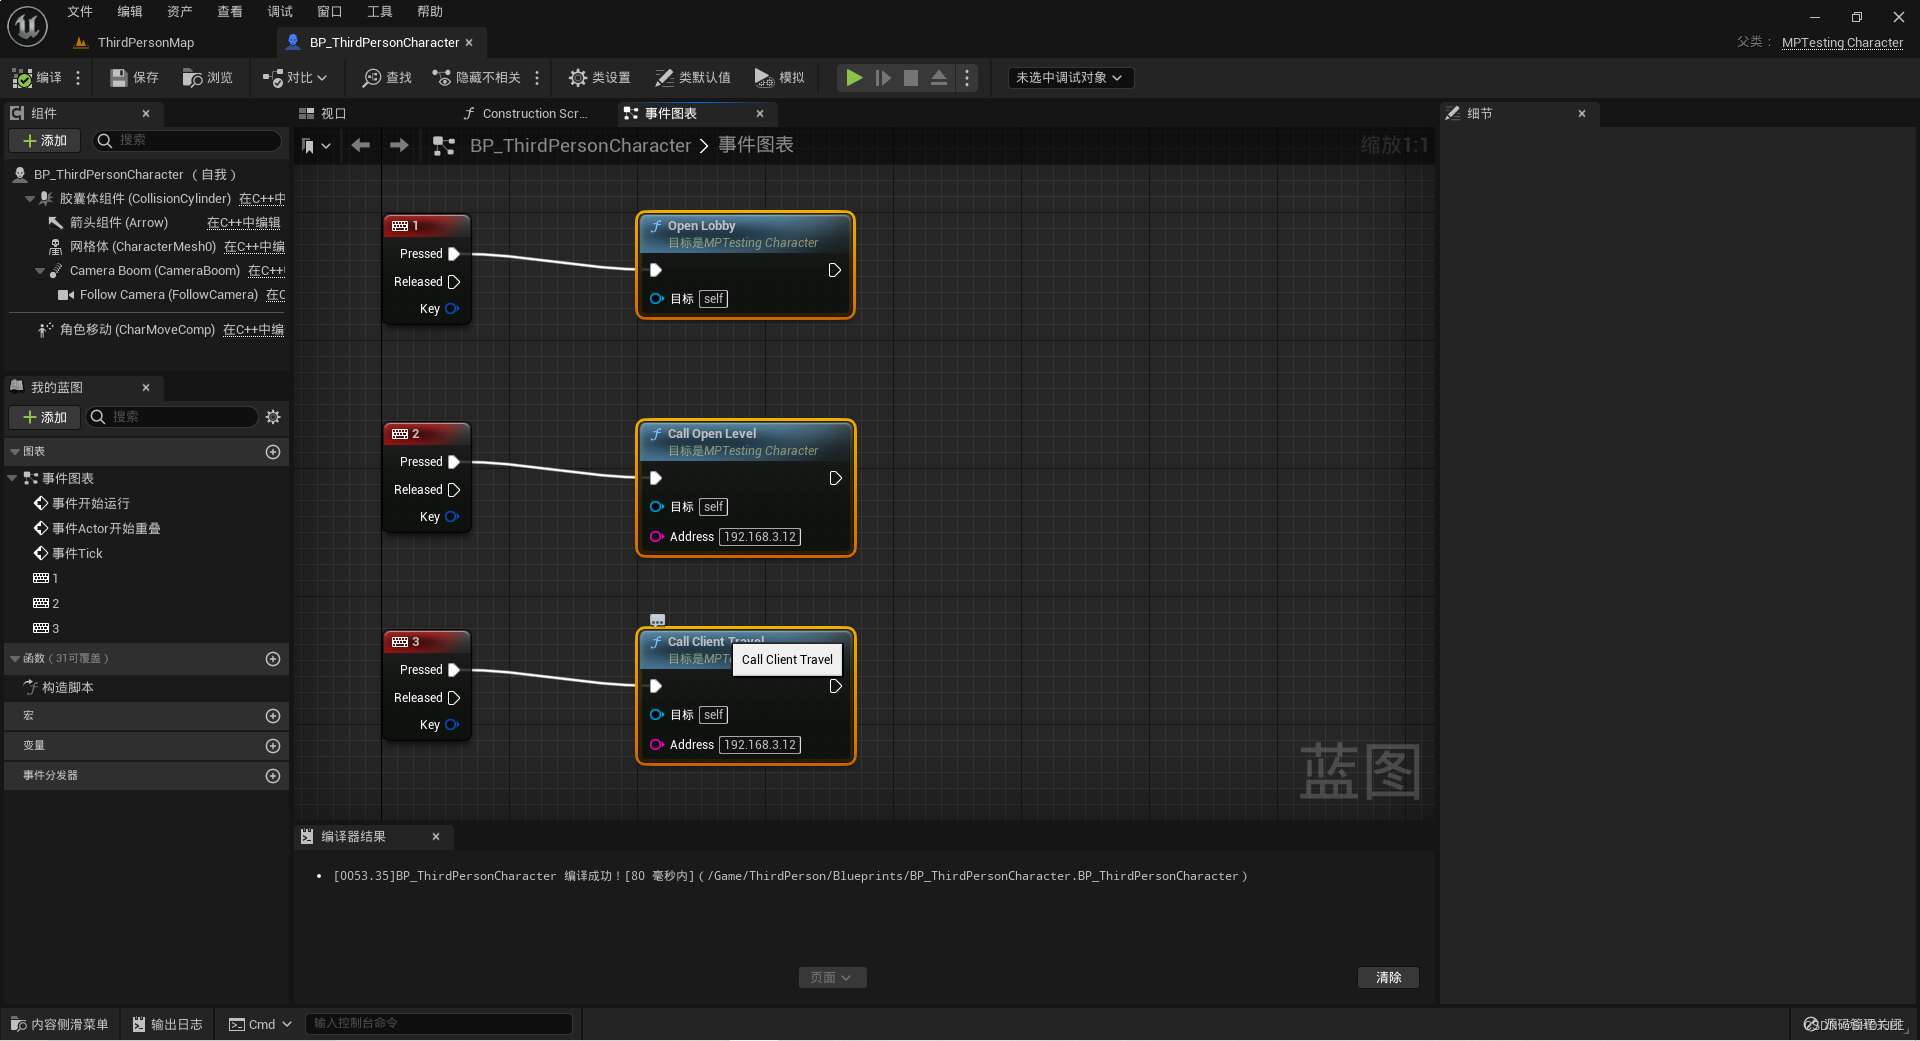Open the 未选中调试对象 debug object dropdown

coord(1070,78)
